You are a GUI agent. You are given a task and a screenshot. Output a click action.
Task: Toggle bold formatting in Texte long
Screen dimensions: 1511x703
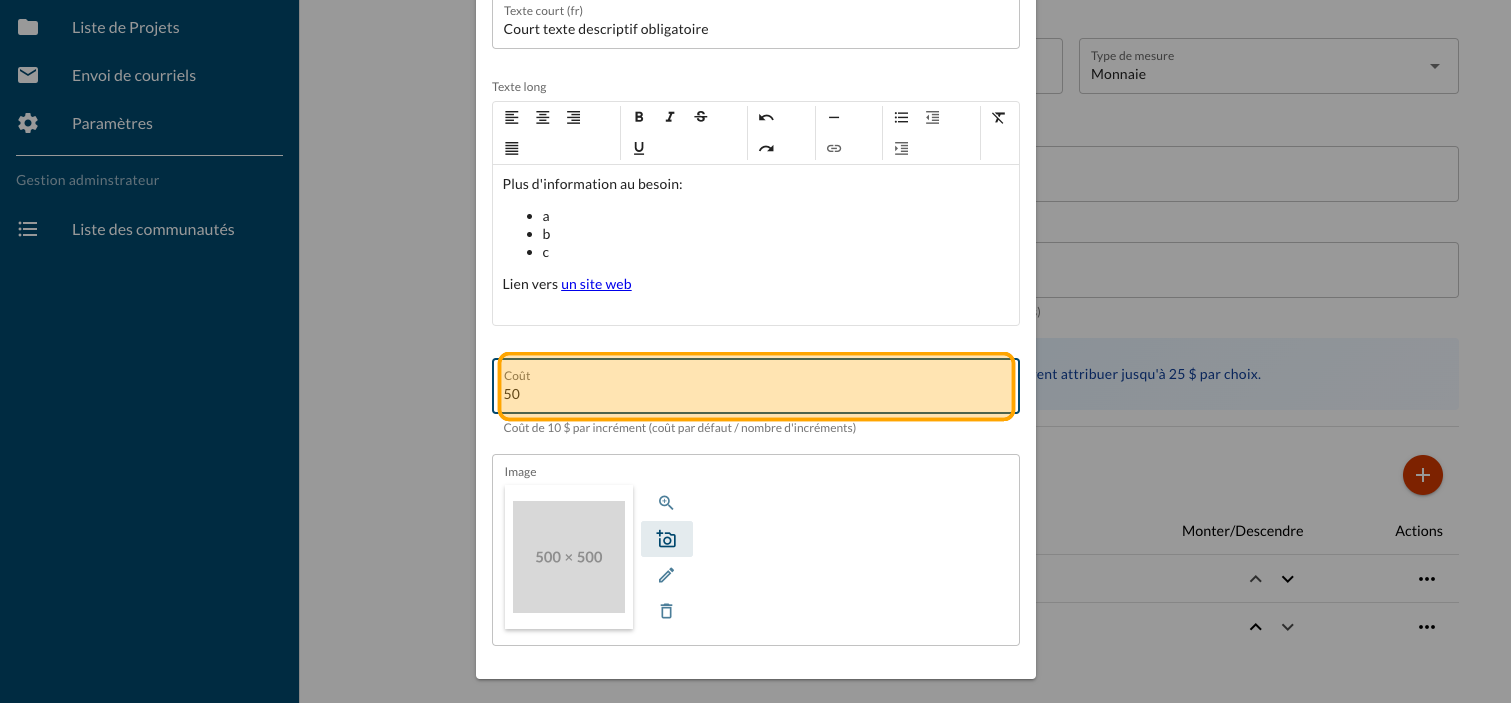[639, 117]
